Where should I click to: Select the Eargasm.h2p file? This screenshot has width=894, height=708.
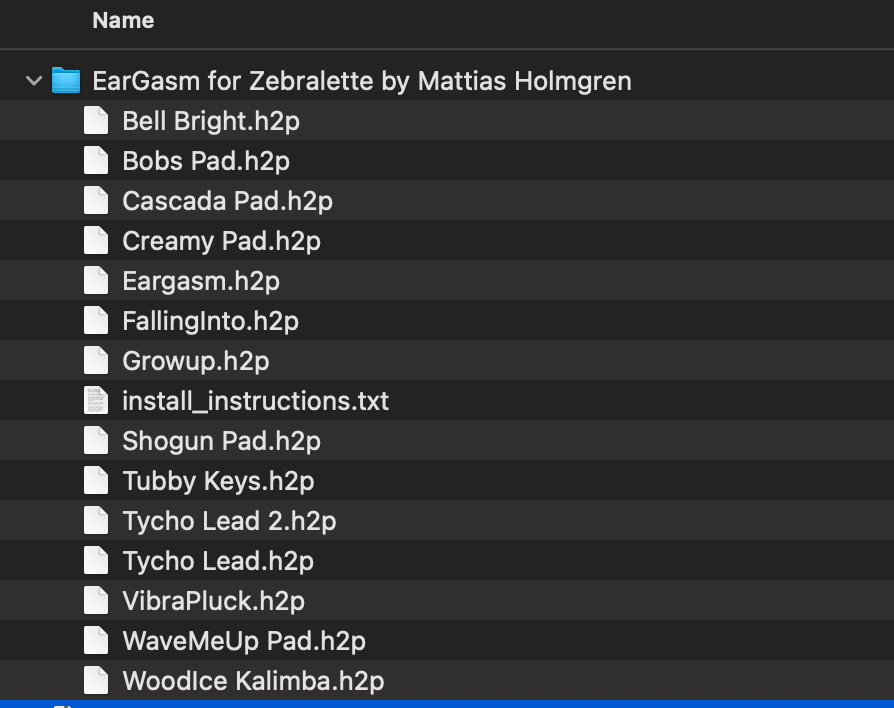200,281
